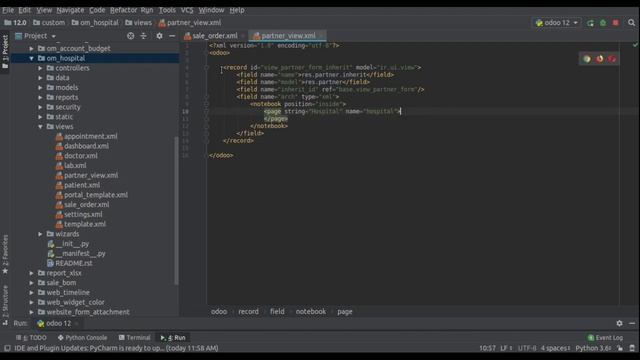This screenshot has height=360, width=640.
Task: Open Run panel settings gear
Action: 619,323
